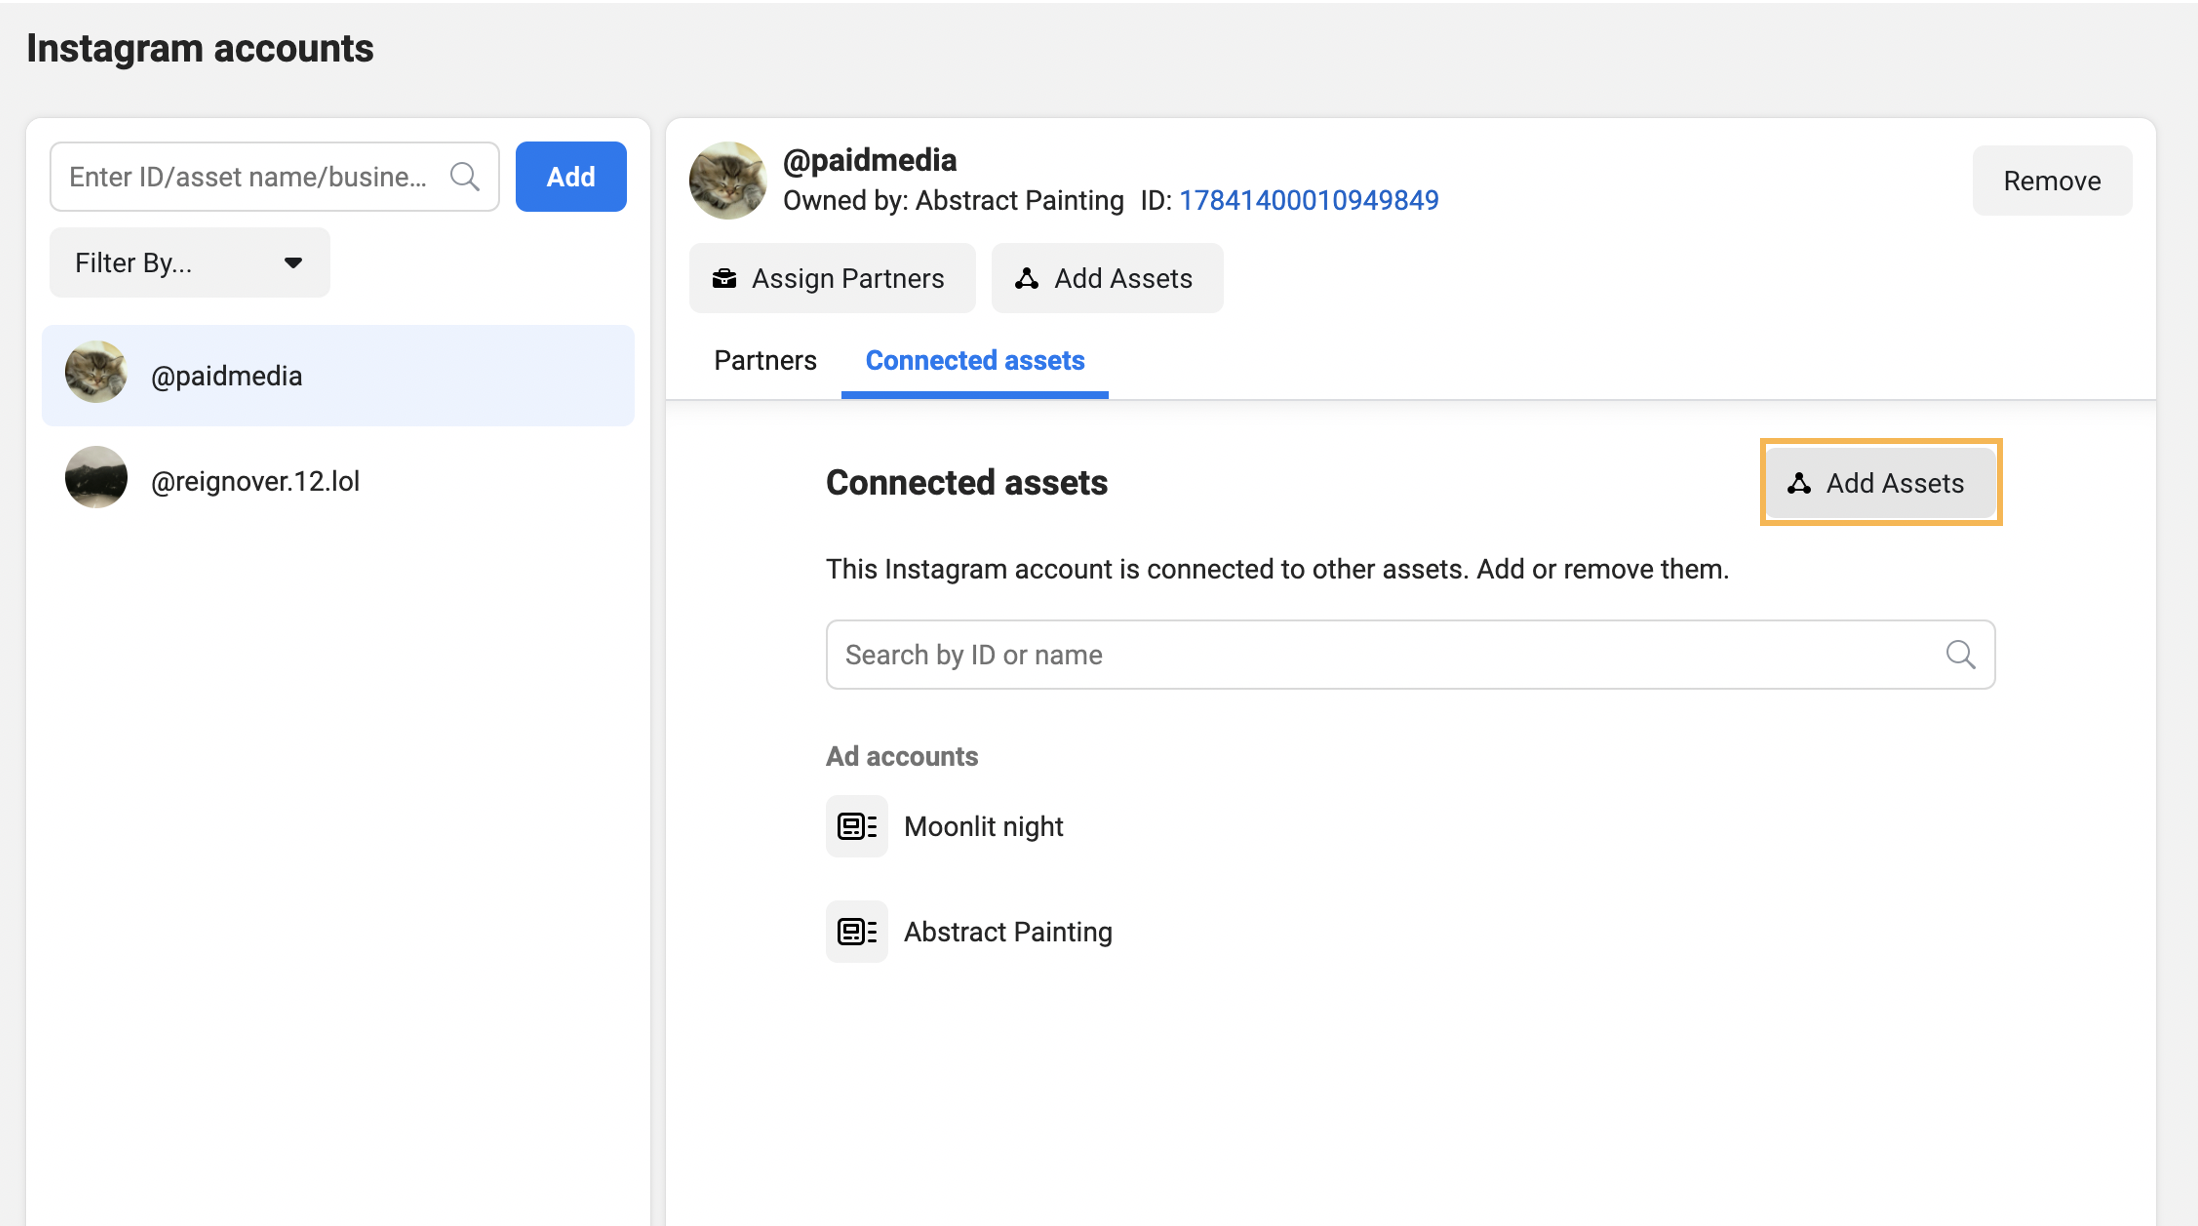Click the search magnifier icon in search bar

pos(1959,654)
